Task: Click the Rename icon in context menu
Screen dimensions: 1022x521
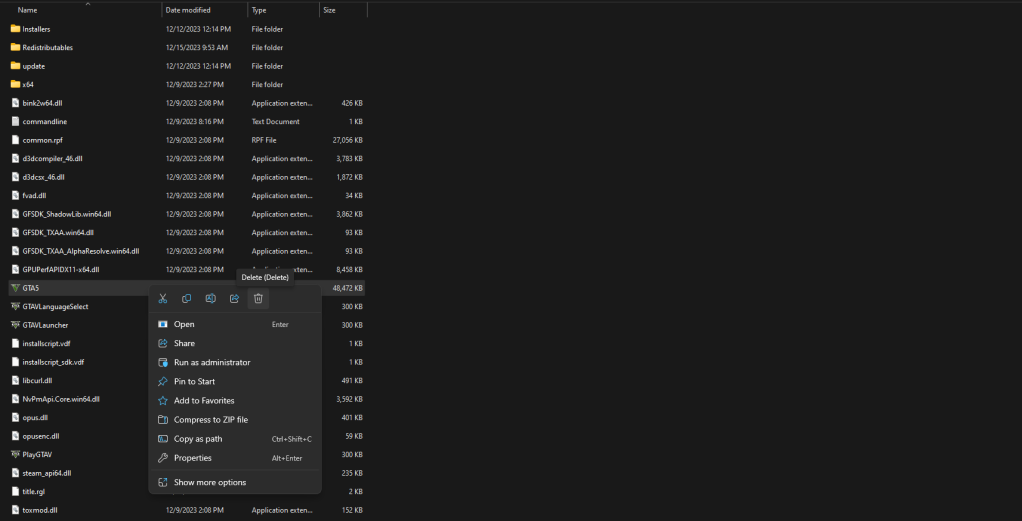Action: 210,298
